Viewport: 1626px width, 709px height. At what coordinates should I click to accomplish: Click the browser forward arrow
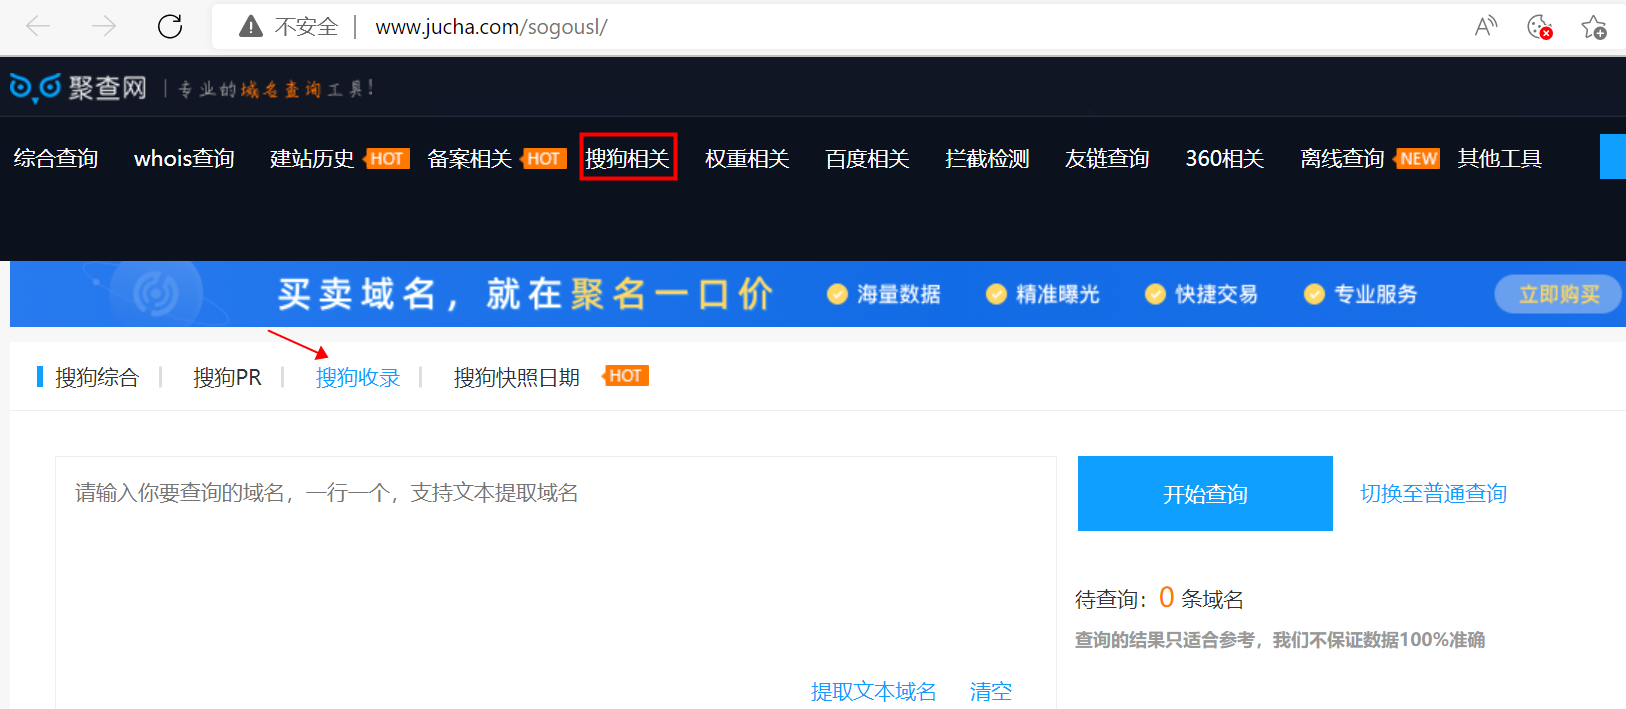tap(104, 26)
